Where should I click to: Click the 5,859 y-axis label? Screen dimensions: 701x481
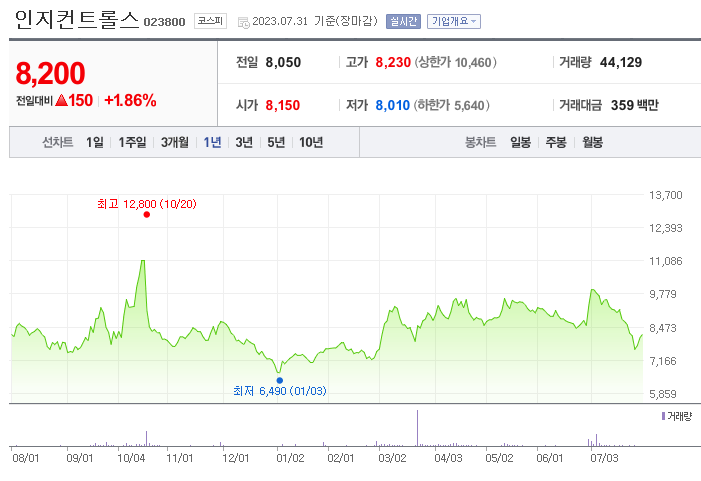pyautogui.click(x=663, y=394)
